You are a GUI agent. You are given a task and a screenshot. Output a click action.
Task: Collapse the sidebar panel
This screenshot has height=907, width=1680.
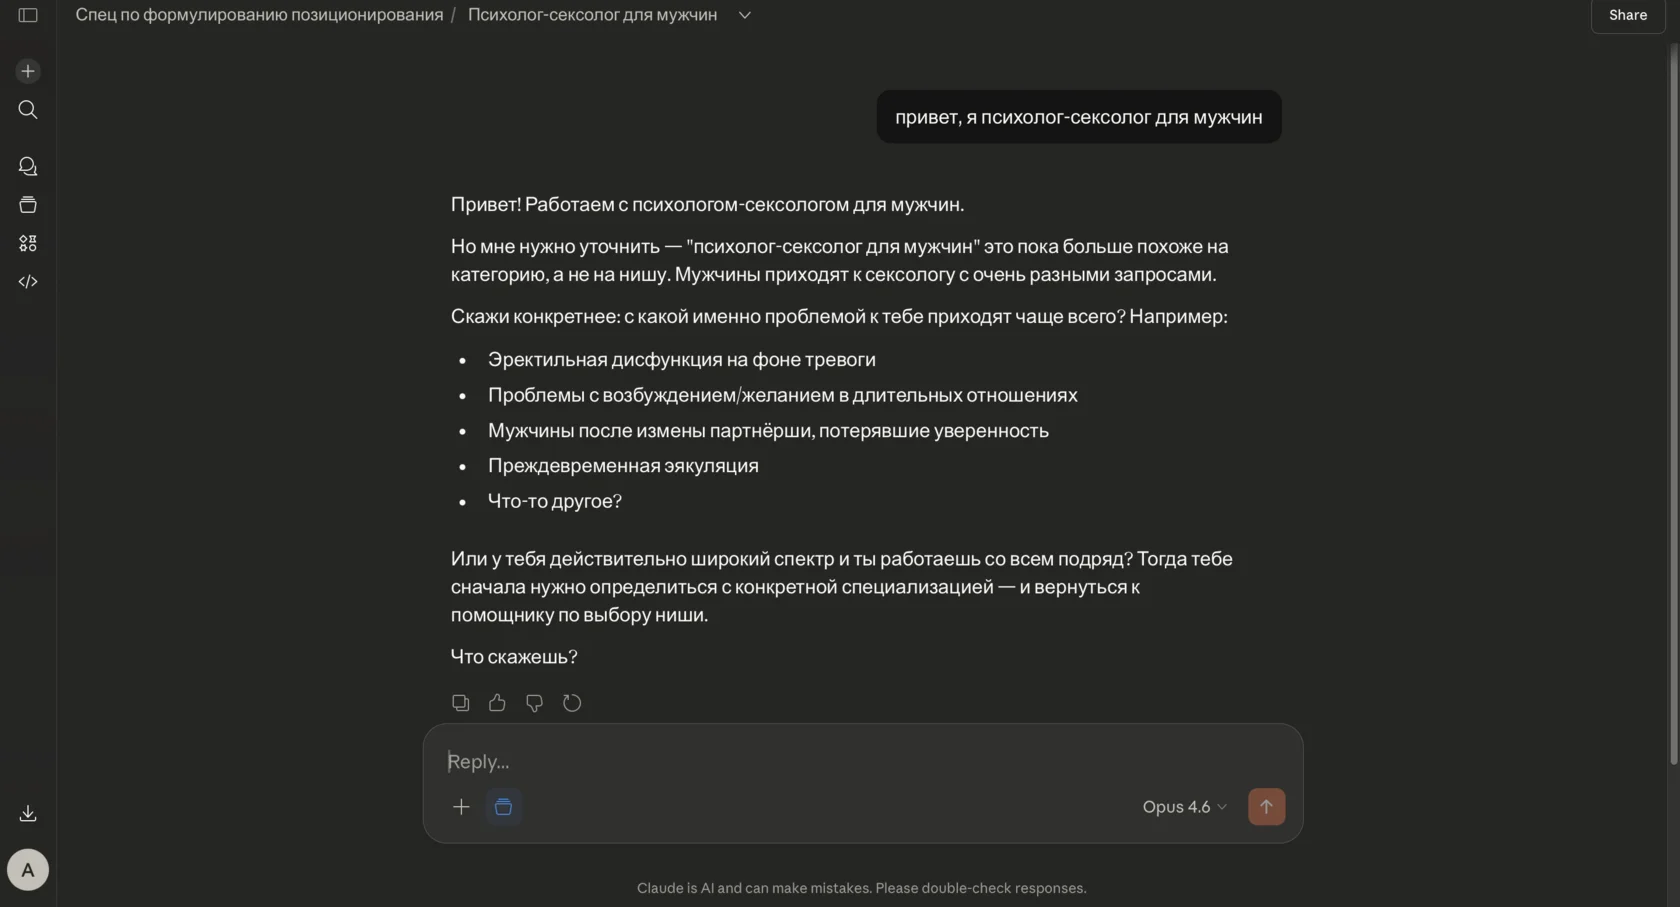27,15
